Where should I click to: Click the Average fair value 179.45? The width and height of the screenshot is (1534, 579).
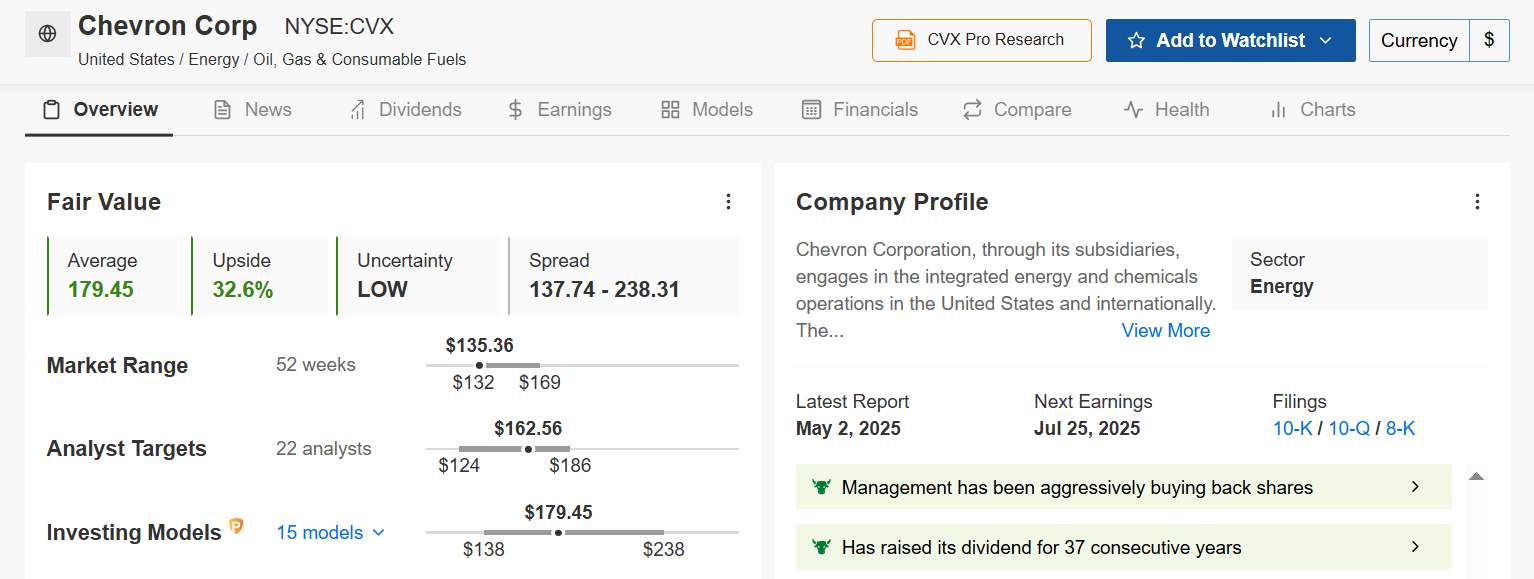[x=101, y=290]
